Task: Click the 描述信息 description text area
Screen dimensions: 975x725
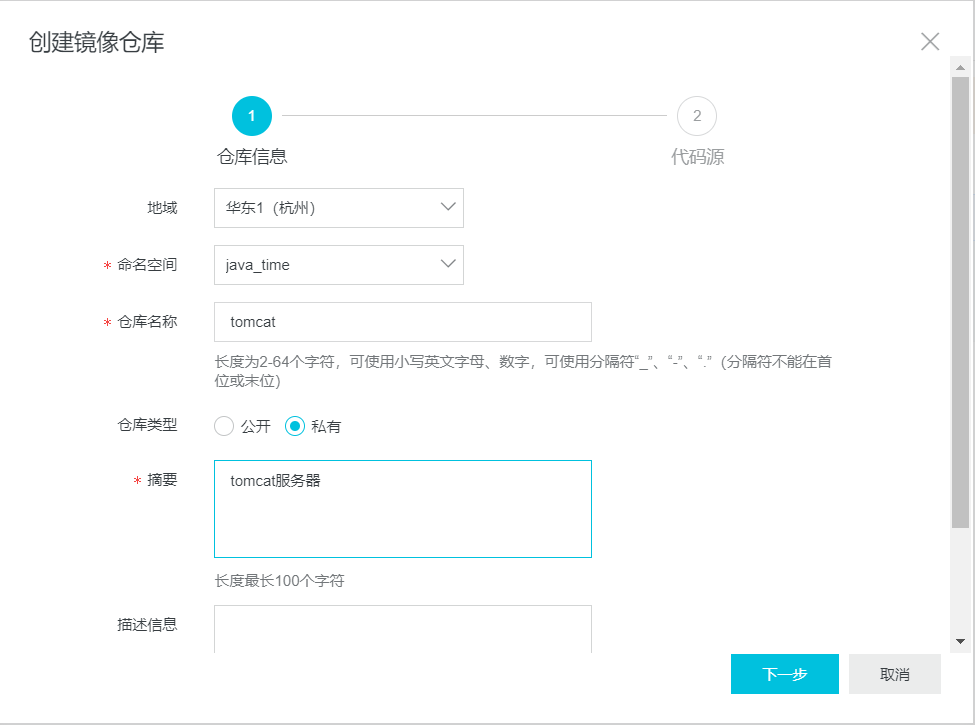Action: 403,629
